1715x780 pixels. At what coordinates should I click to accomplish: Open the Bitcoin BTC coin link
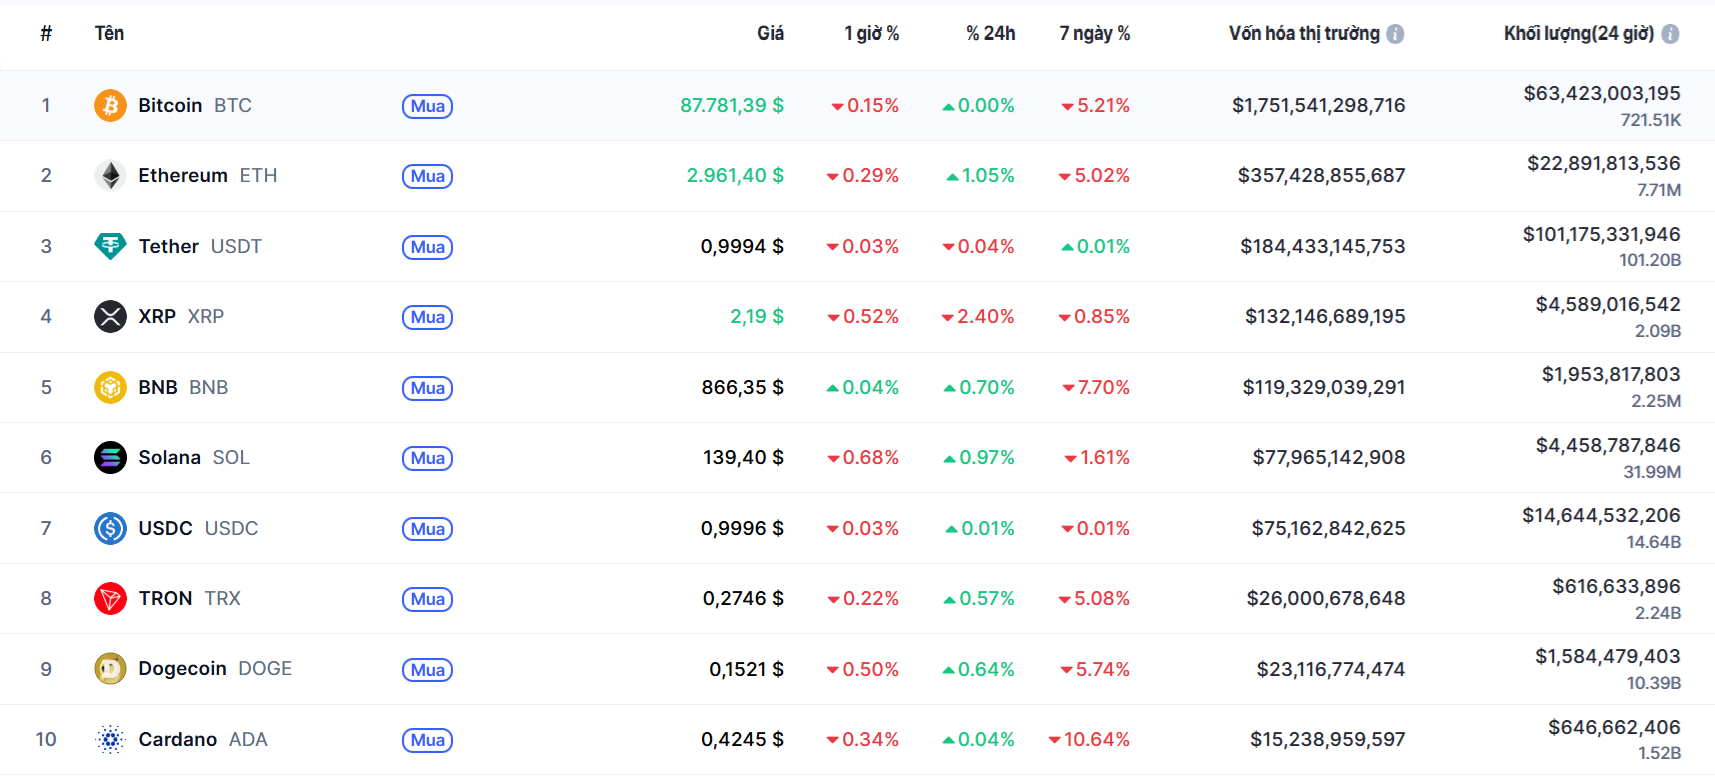pyautogui.click(x=195, y=105)
